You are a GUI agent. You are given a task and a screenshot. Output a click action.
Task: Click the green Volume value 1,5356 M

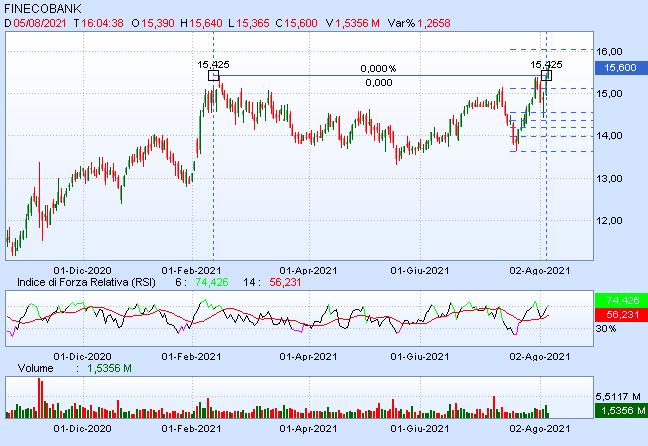tap(110, 368)
